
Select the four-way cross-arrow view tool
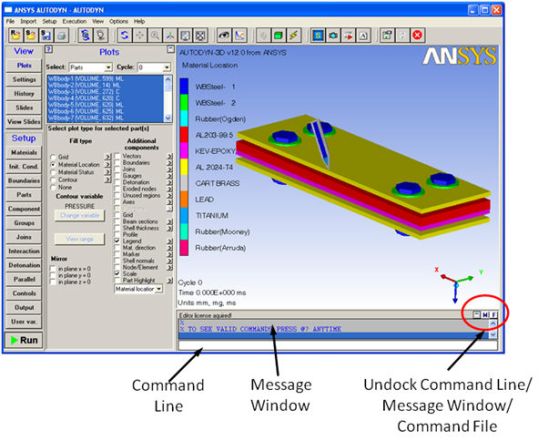coord(140,35)
